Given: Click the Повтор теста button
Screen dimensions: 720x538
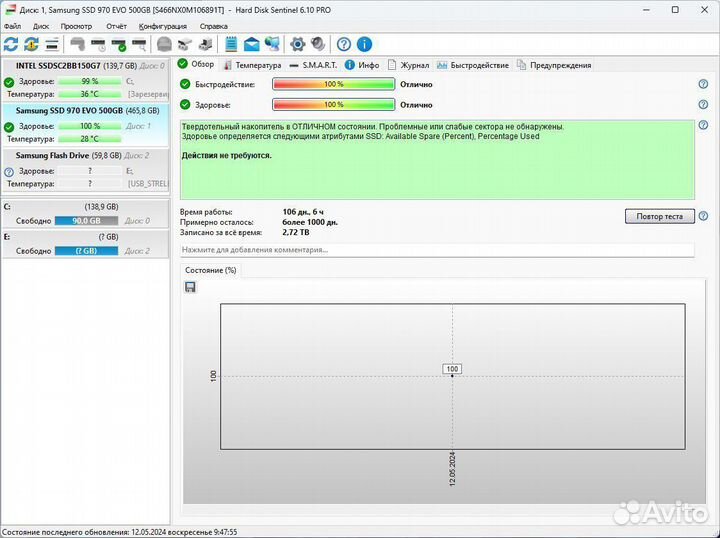Looking at the screenshot, I should click(659, 216).
